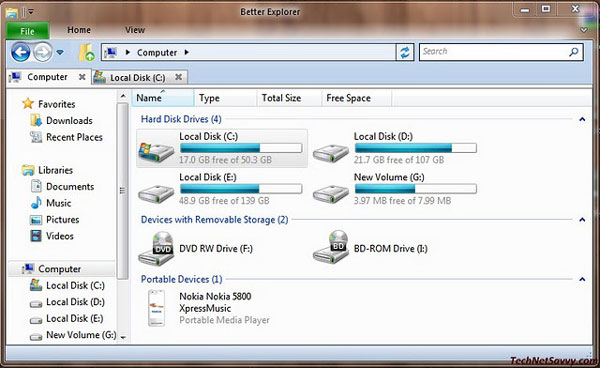Go back with the Back arrow button

click(20, 52)
